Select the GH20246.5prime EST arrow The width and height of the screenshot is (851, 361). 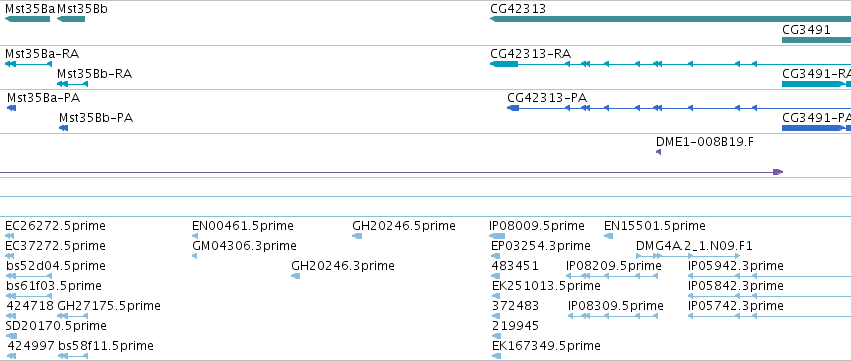[357, 236]
